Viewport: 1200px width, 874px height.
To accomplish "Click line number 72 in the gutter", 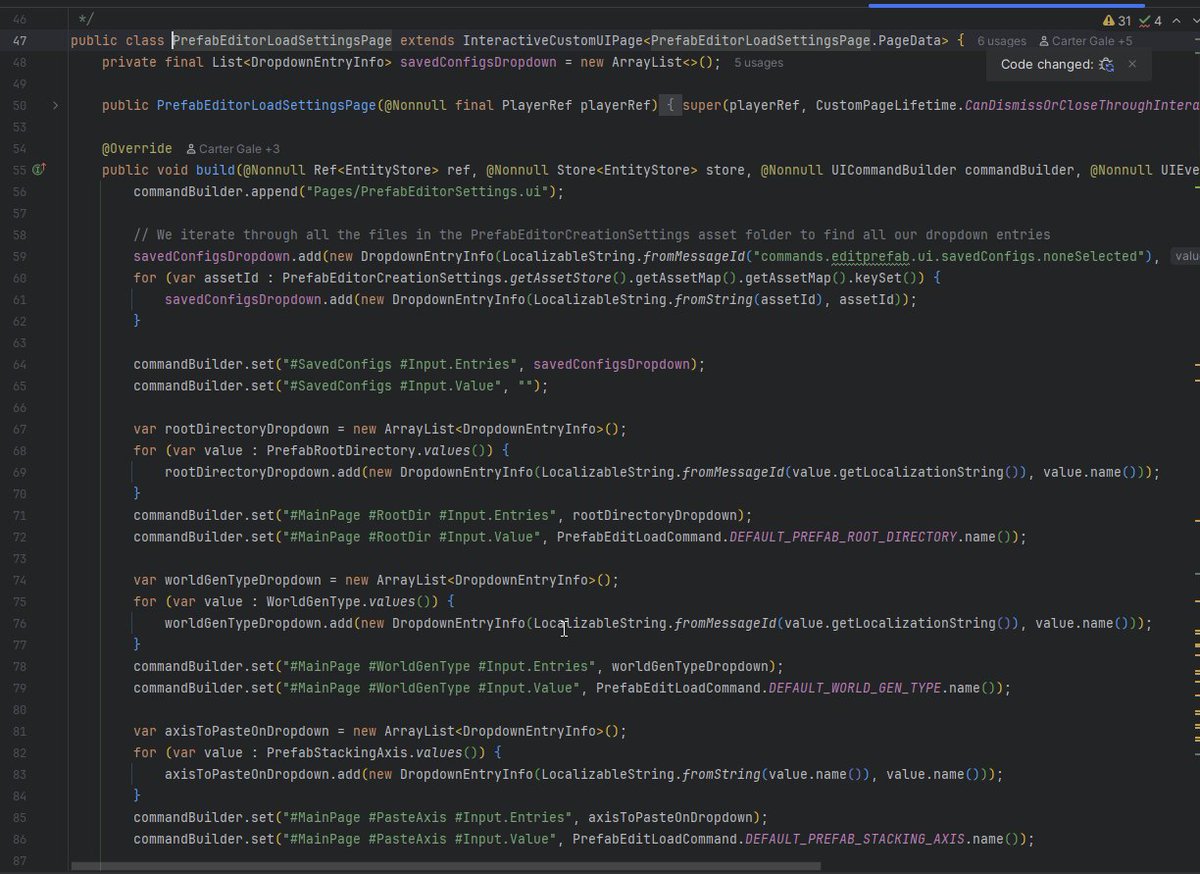I will (x=21, y=537).
